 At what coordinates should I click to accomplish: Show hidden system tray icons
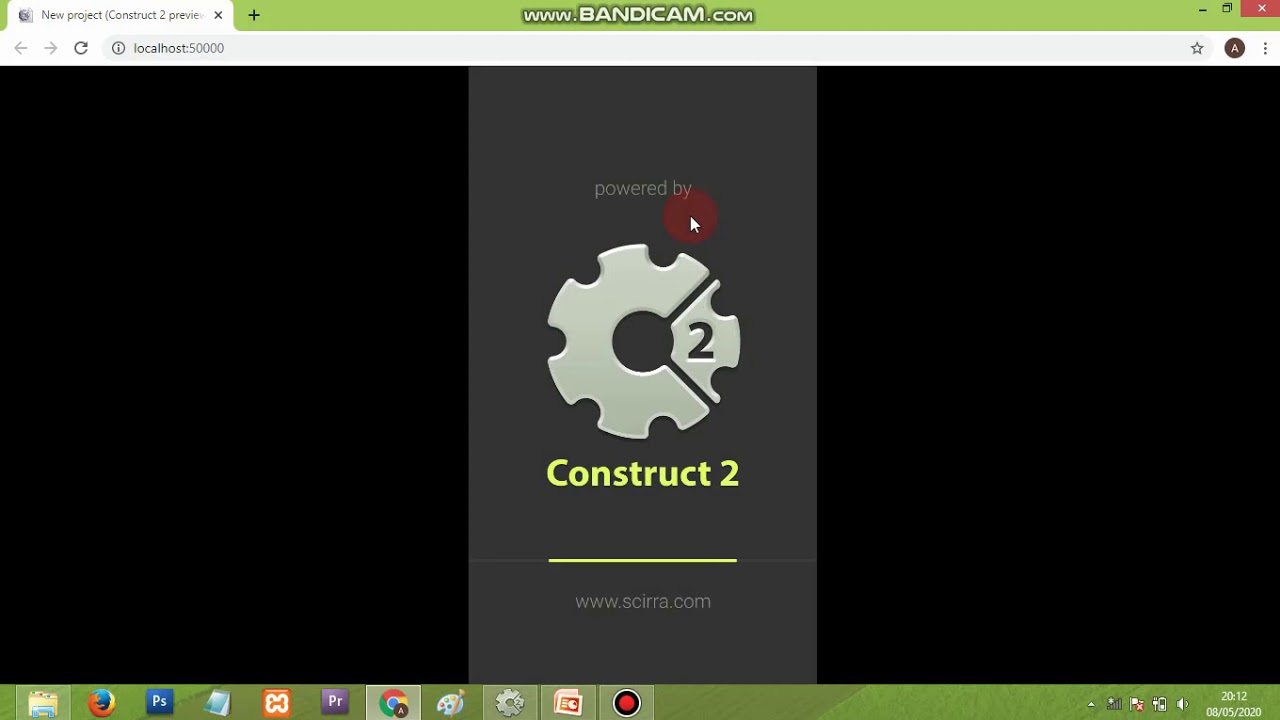coord(1091,704)
